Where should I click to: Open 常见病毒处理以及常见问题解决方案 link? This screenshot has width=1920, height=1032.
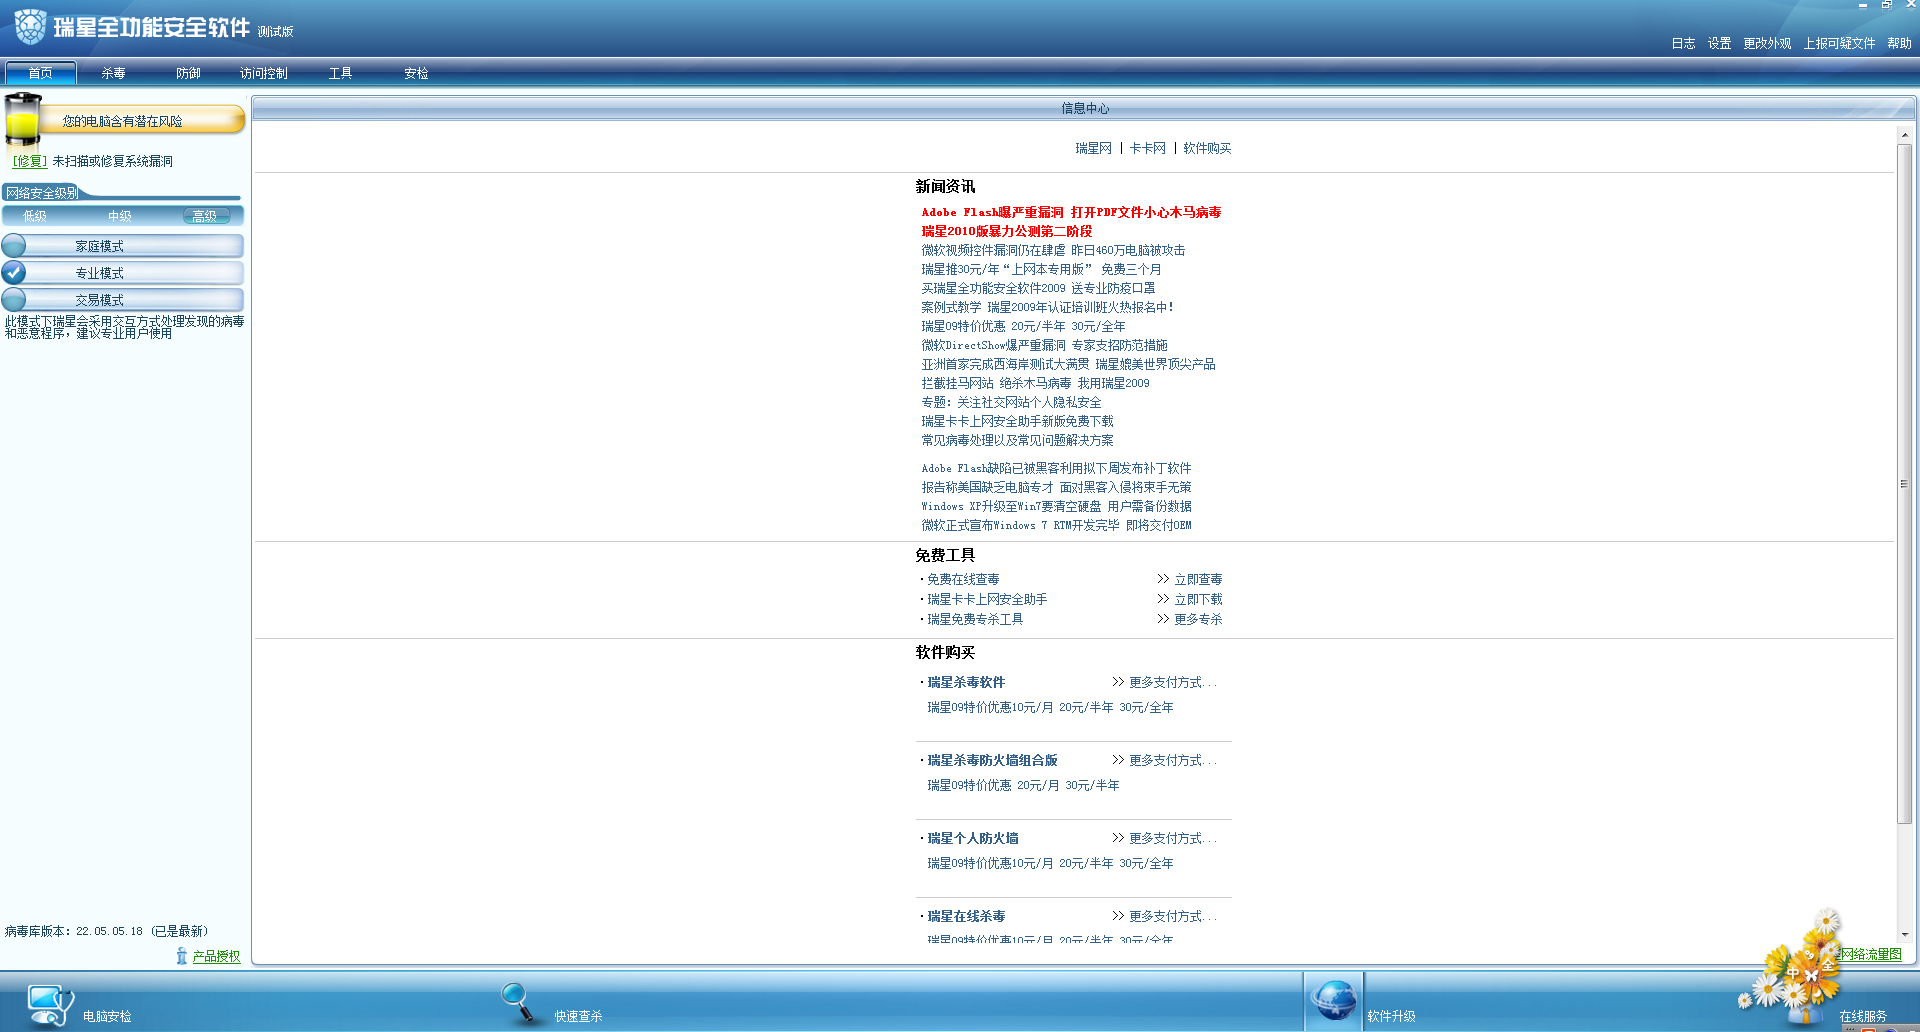(x=1017, y=440)
